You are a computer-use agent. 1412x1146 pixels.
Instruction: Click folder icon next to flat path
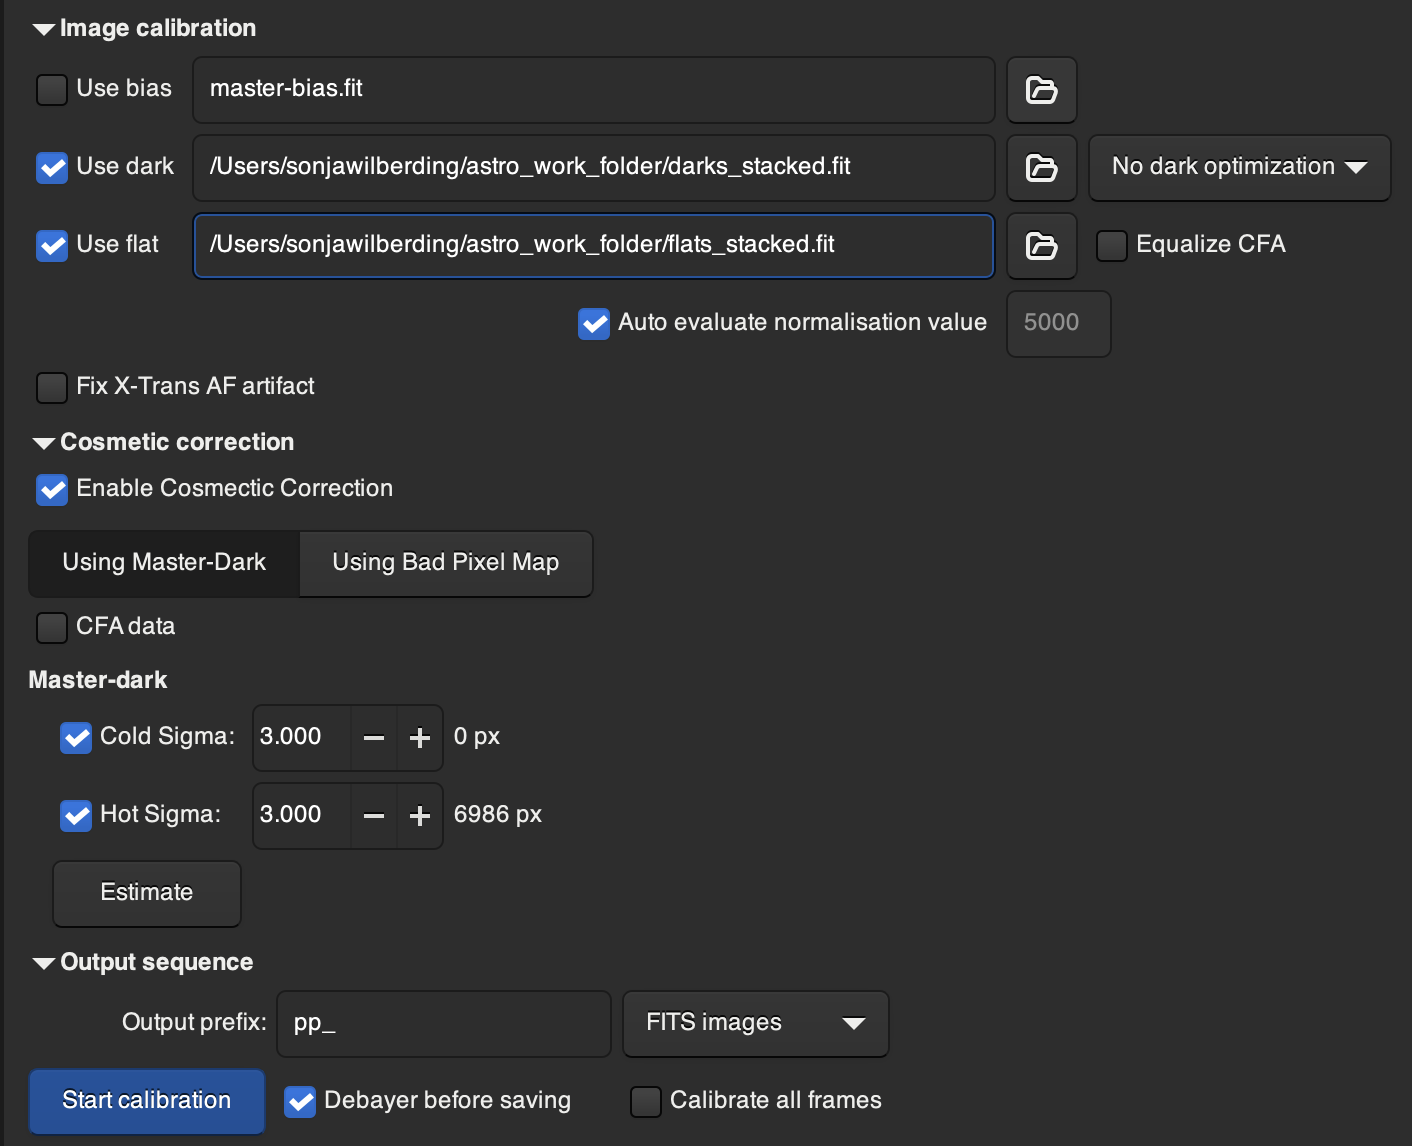coord(1041,246)
